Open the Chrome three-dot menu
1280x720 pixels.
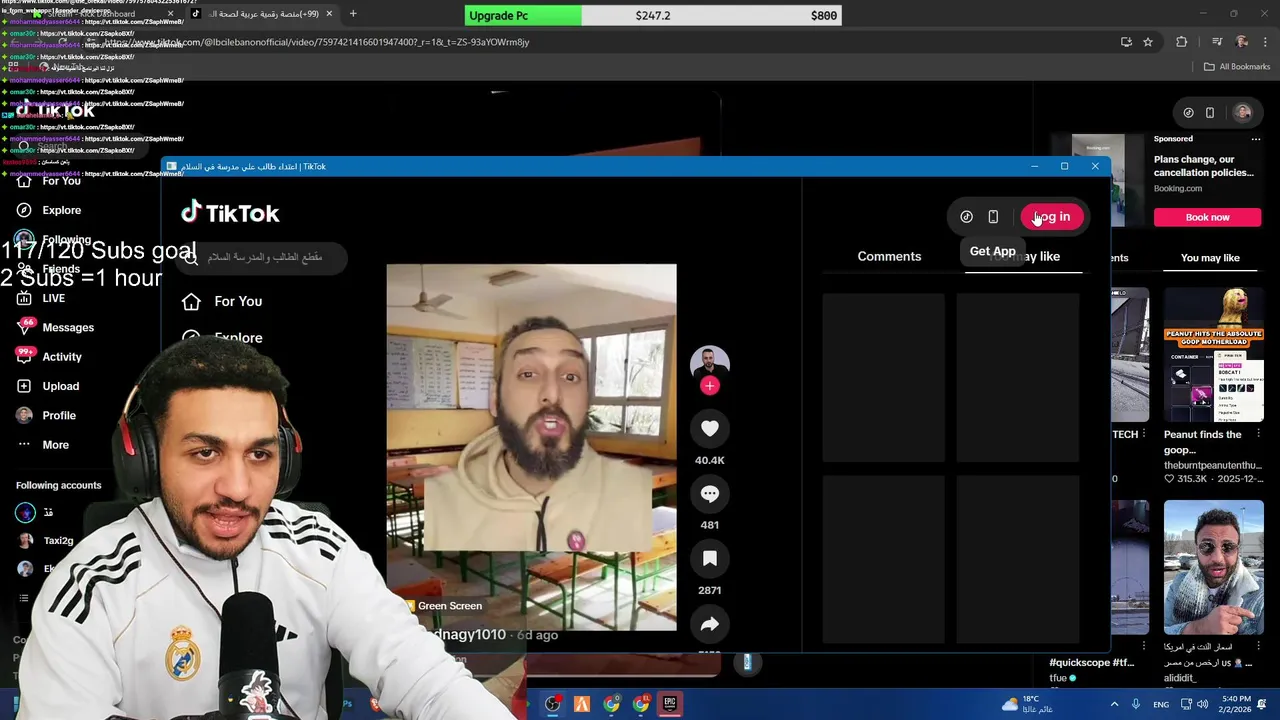[x=1264, y=42]
